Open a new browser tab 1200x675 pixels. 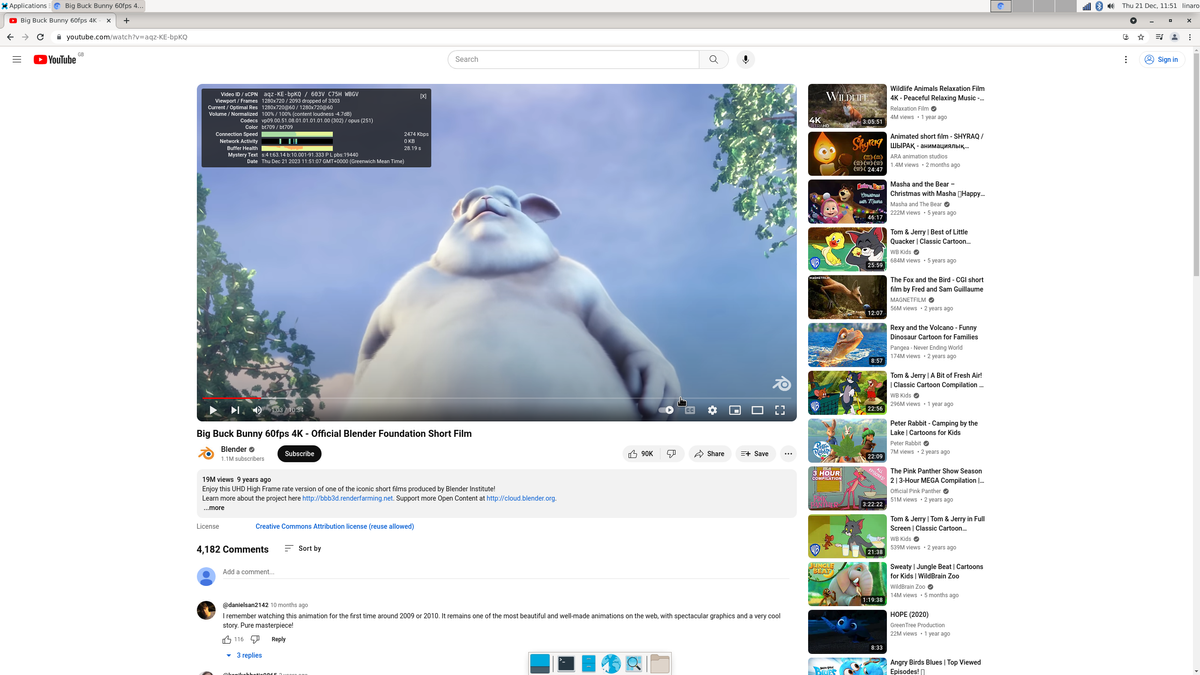[x=126, y=20]
